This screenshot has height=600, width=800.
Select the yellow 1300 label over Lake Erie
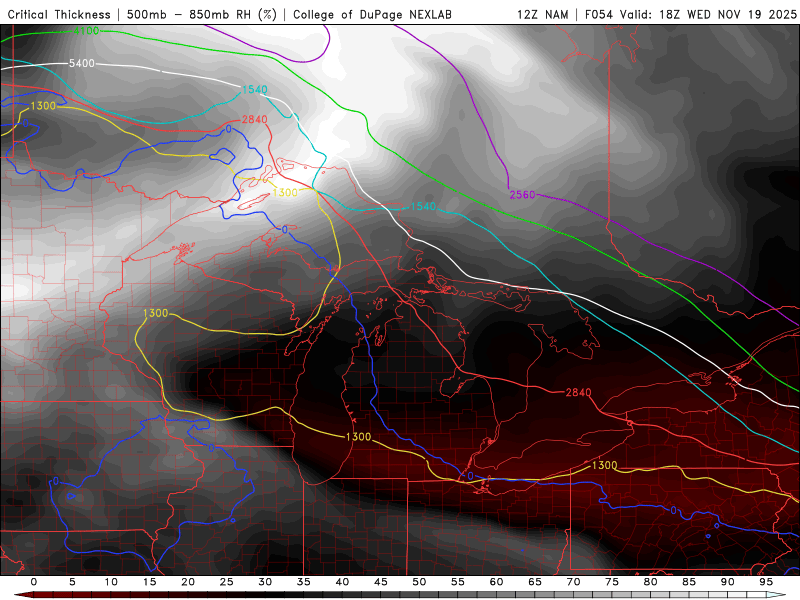604,465
